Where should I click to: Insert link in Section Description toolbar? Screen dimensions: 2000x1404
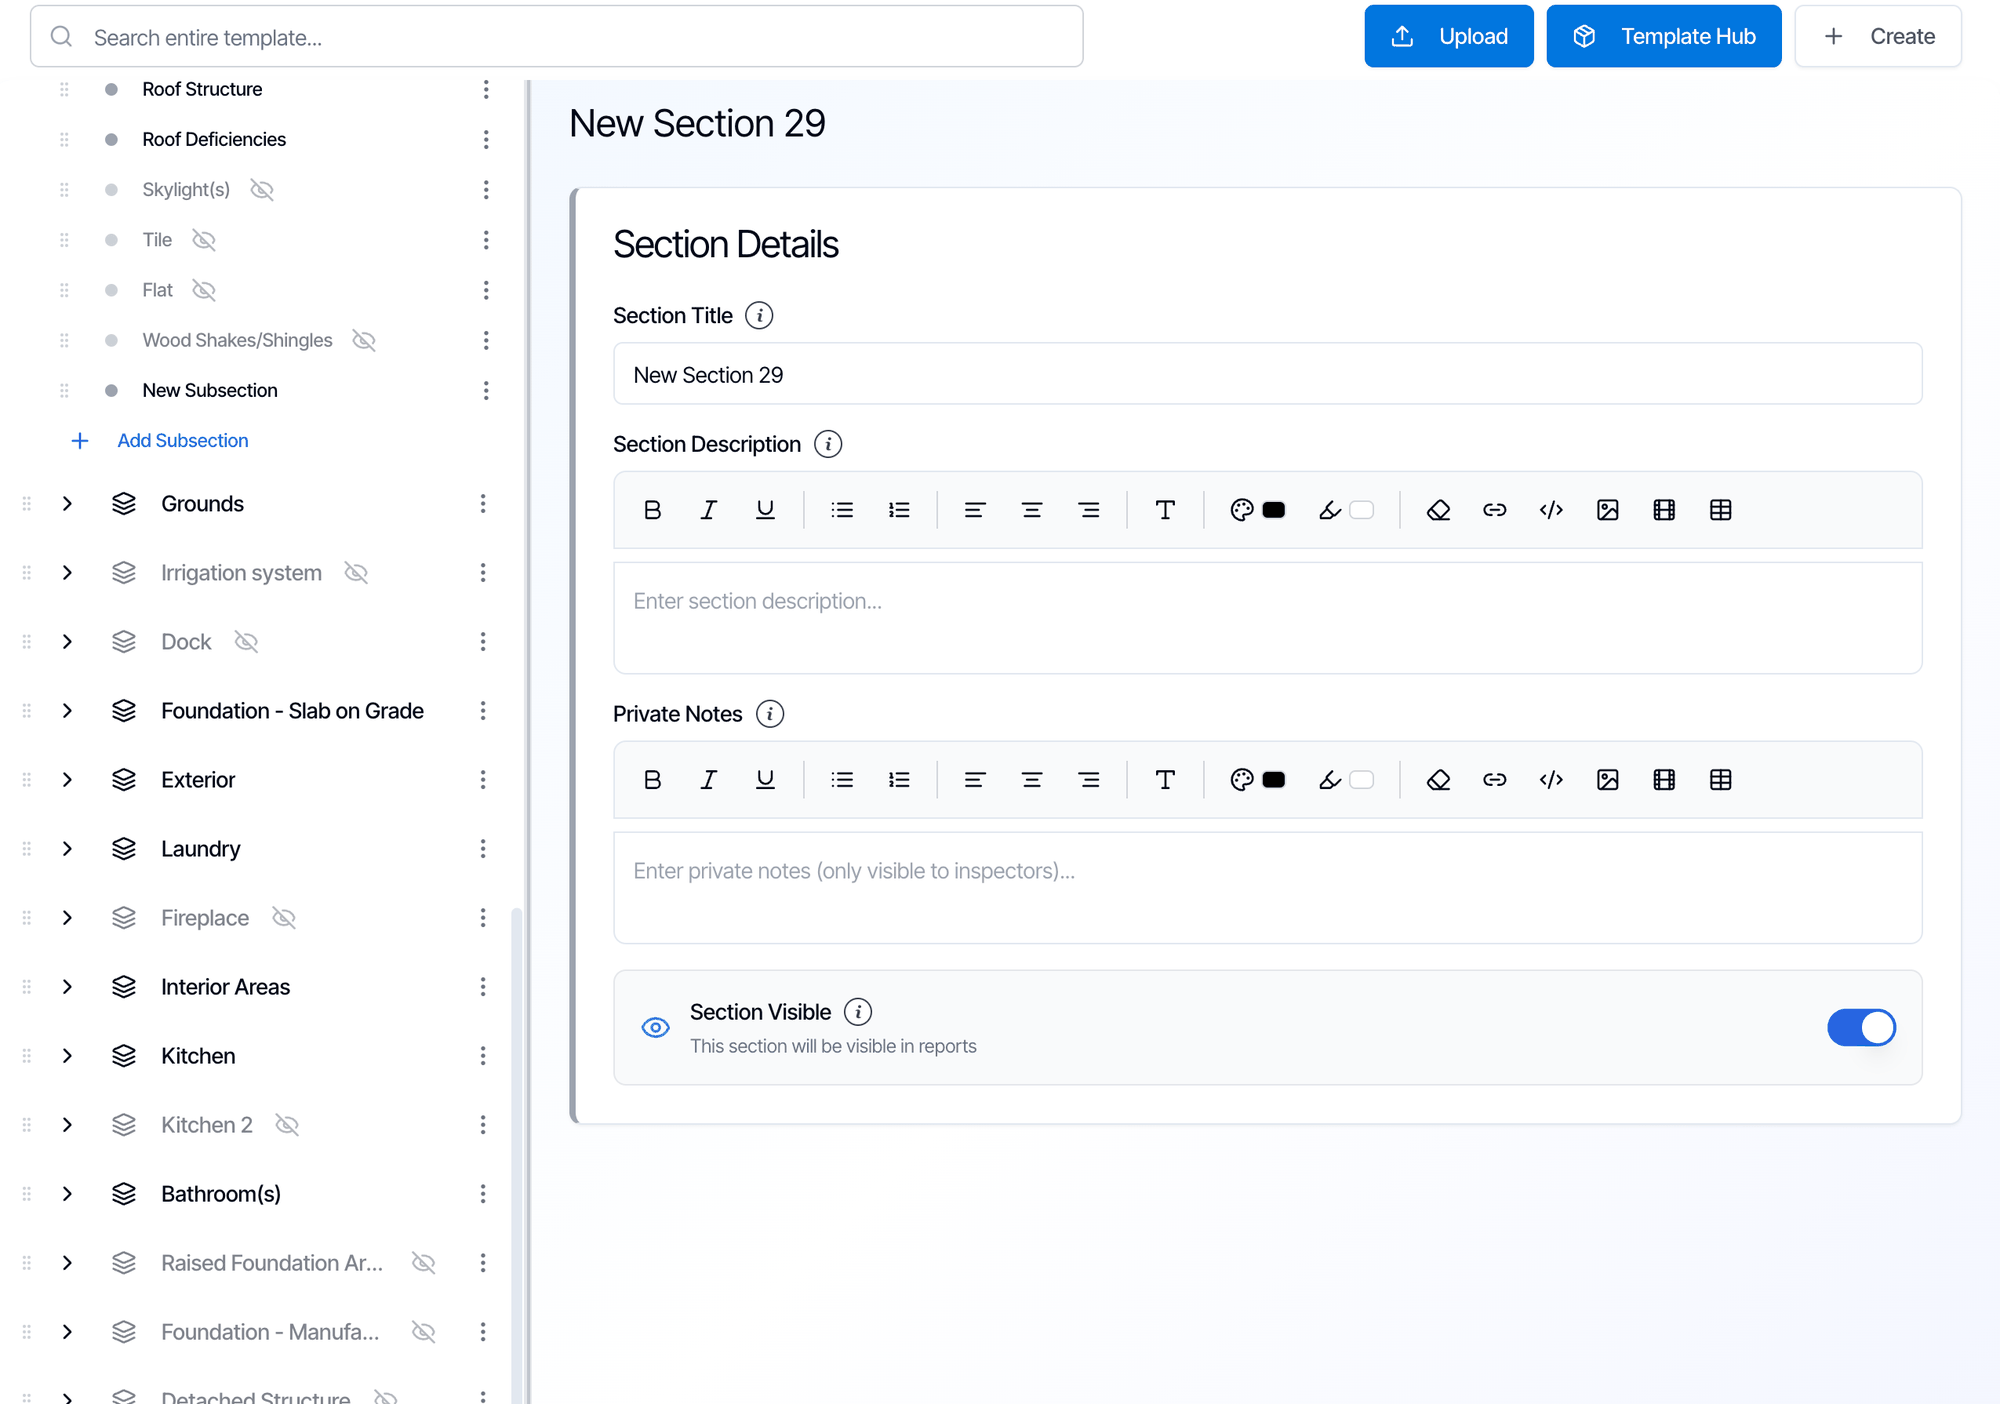coord(1495,510)
